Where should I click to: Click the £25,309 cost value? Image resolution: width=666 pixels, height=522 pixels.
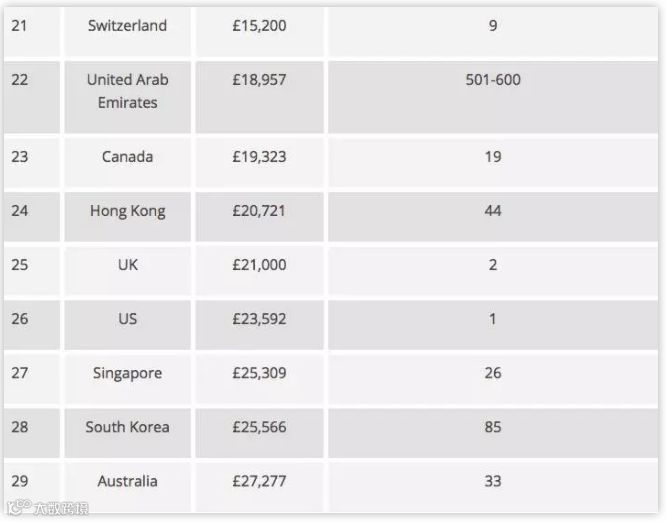259,373
